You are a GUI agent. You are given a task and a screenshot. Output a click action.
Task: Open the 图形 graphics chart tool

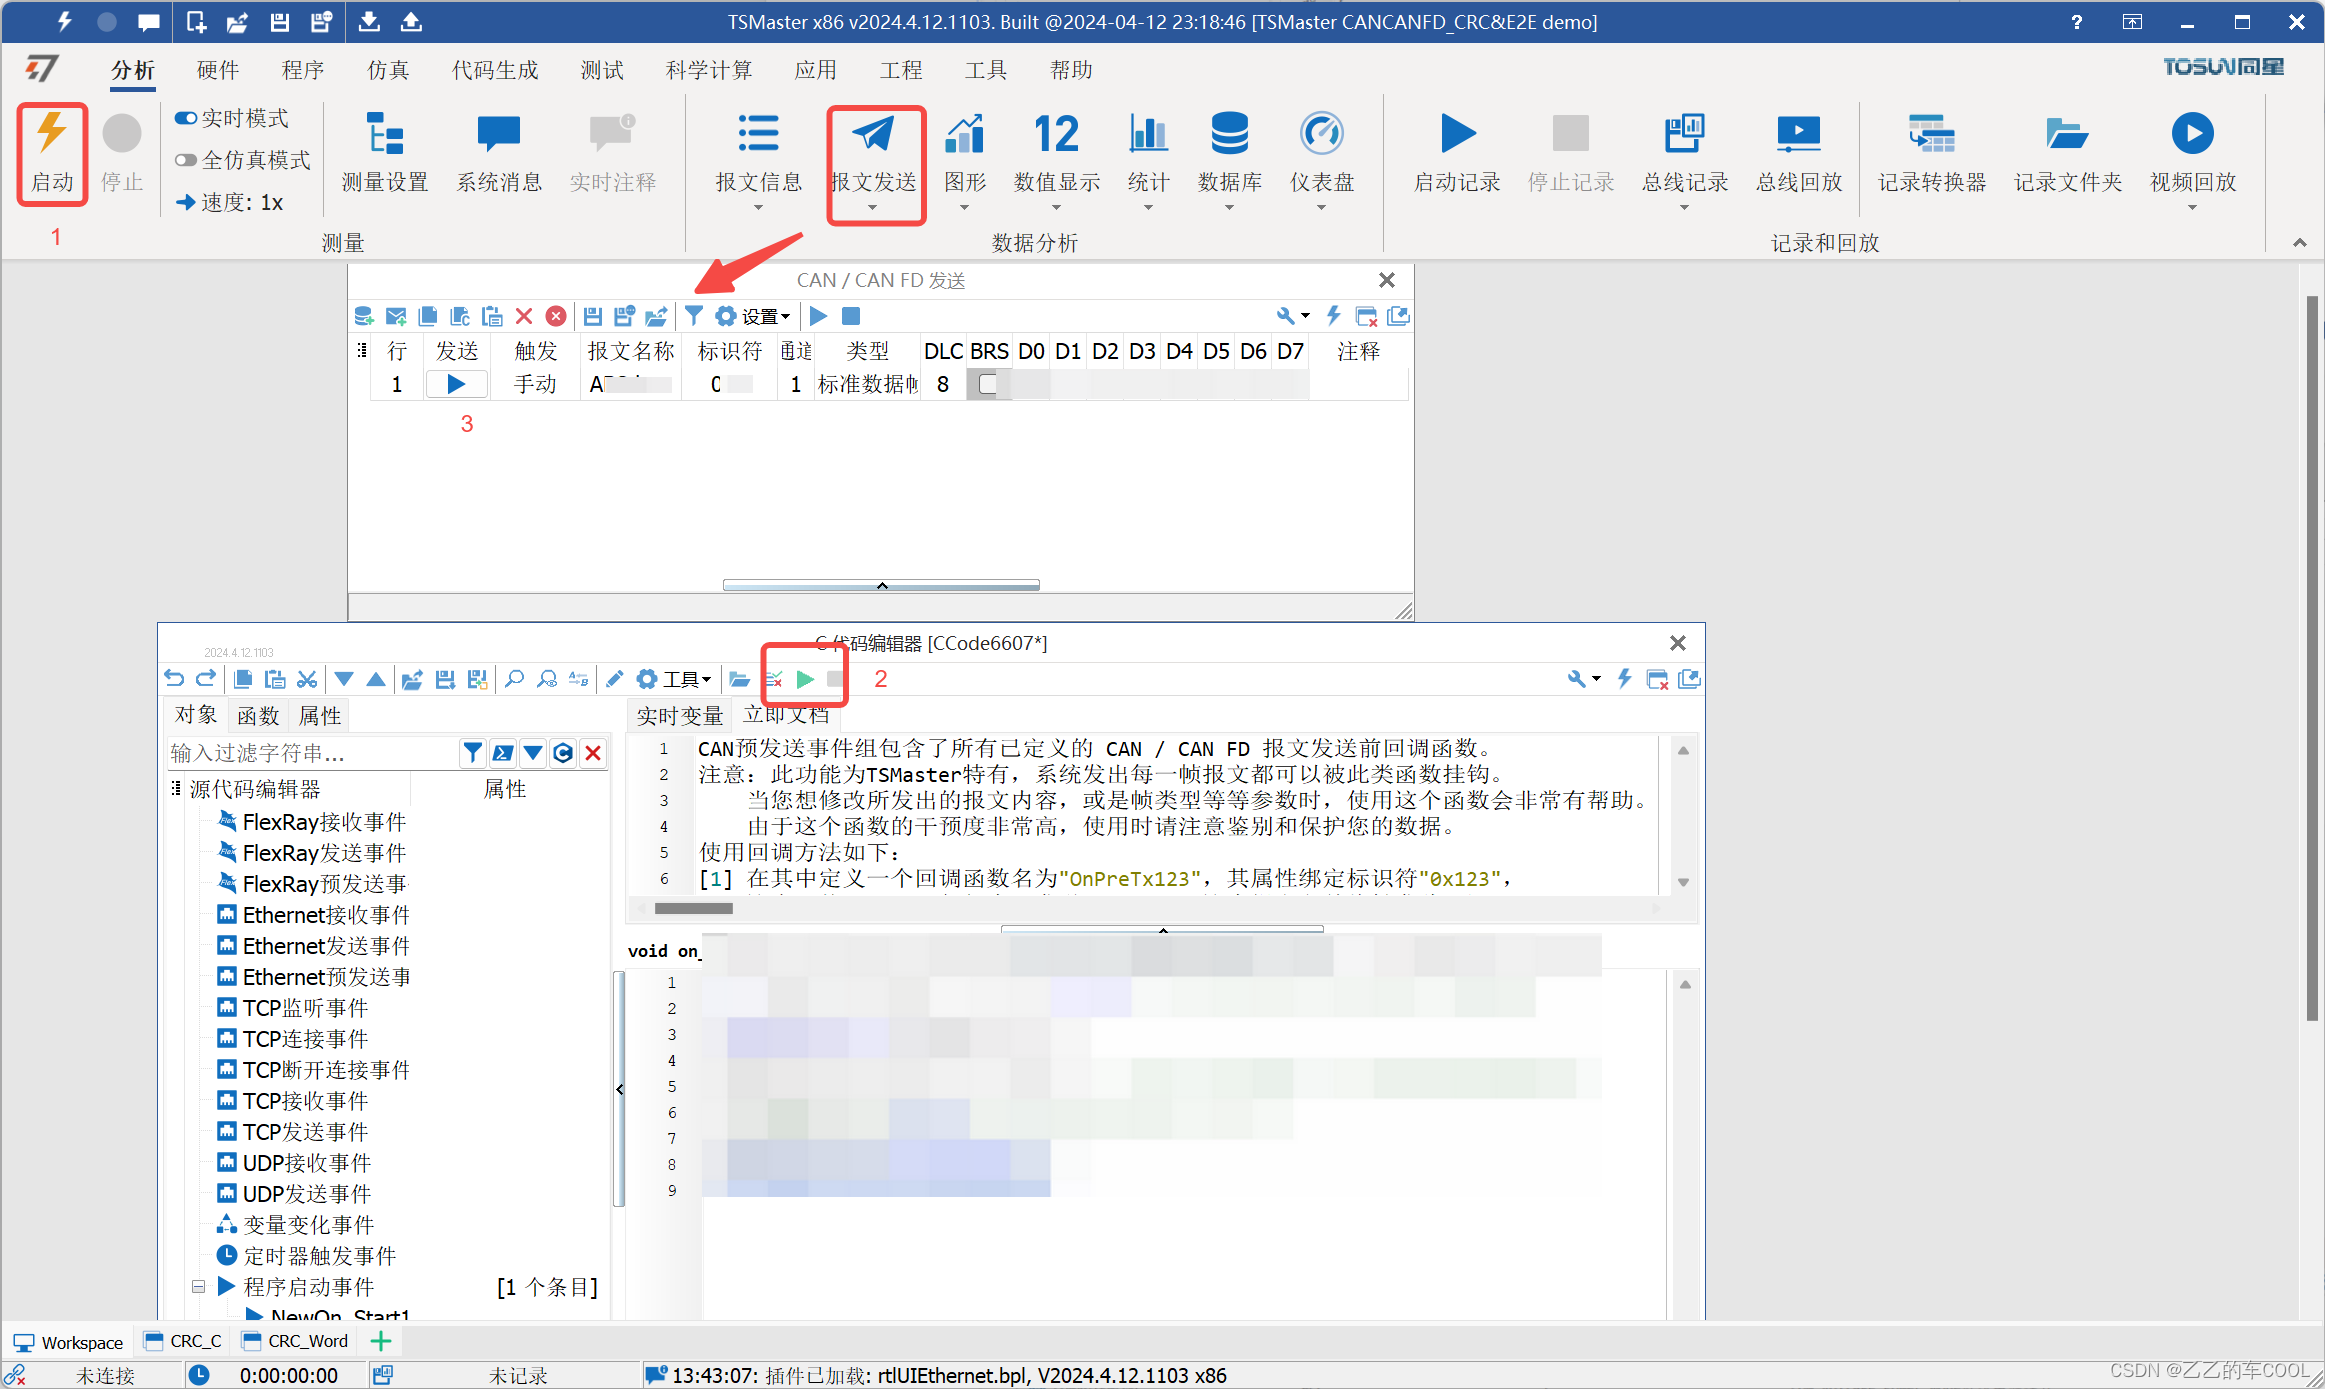click(965, 153)
